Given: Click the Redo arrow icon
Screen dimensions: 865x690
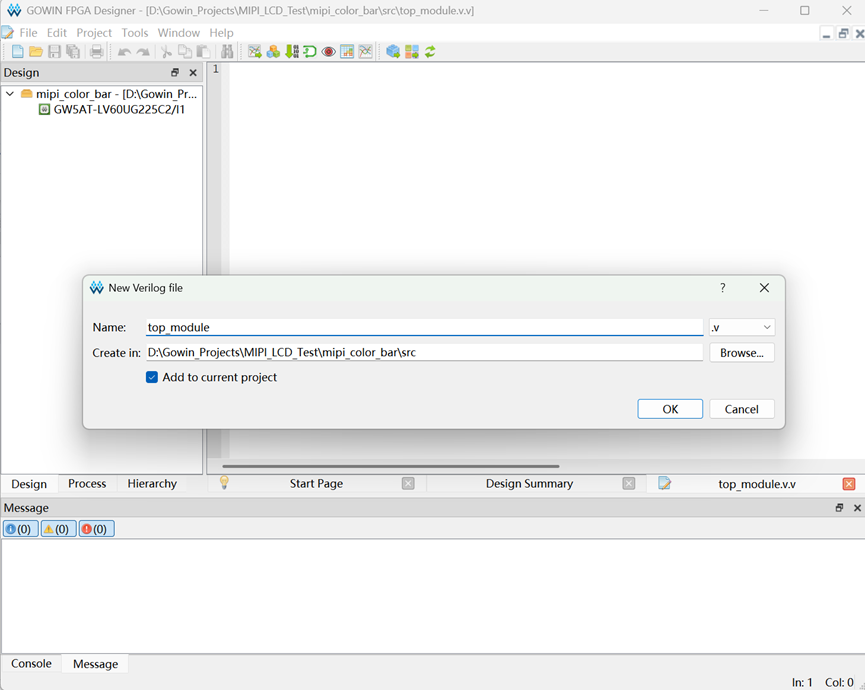Looking at the screenshot, I should click(143, 52).
